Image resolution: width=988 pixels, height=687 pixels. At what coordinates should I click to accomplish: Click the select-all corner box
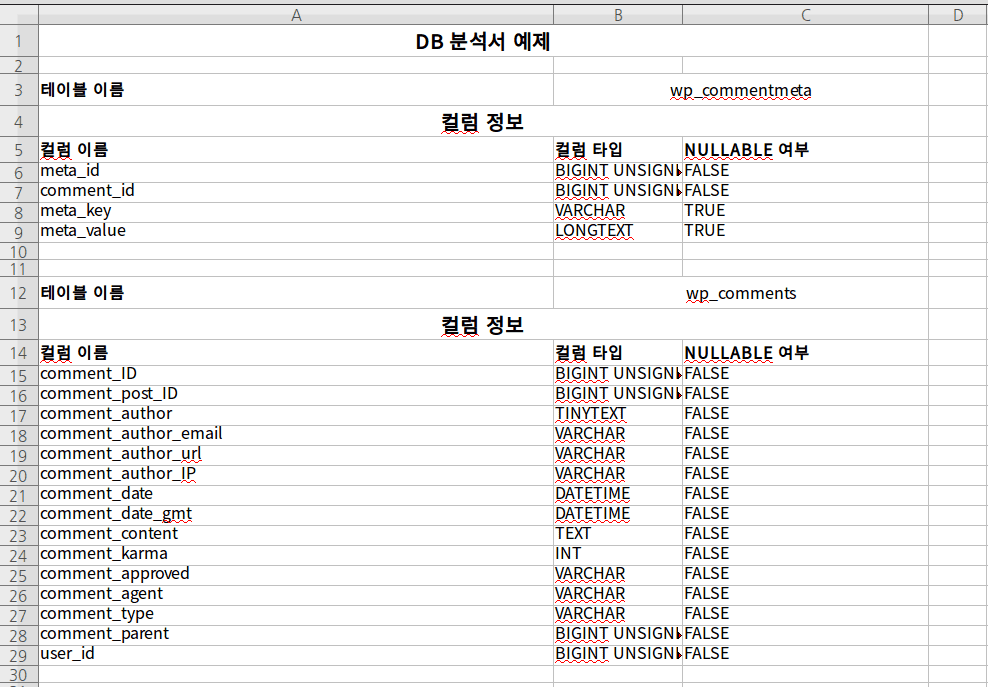(19, 14)
